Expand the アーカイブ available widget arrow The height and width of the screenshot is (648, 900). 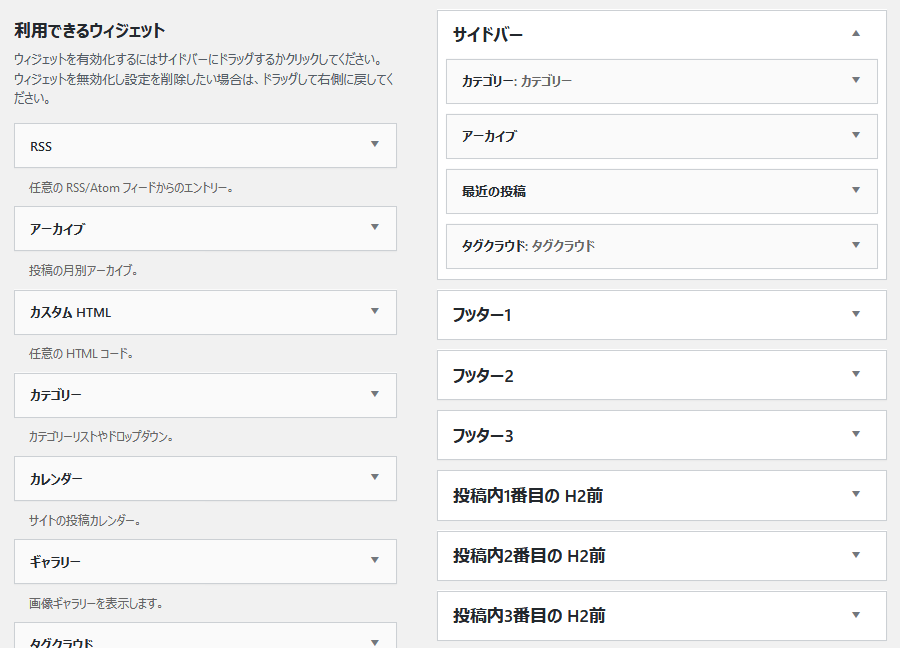pos(375,227)
